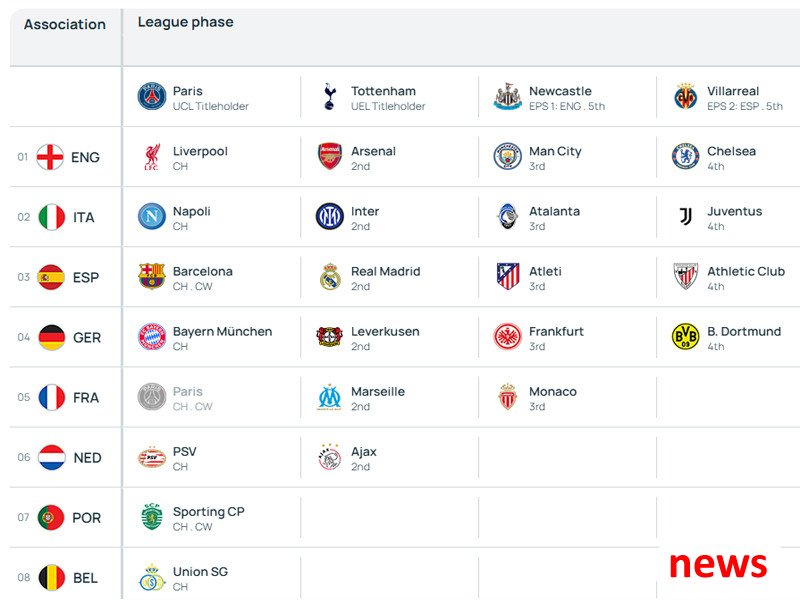Click the Tottenham cockerel logo
The width and height of the screenshot is (800, 600).
330,97
